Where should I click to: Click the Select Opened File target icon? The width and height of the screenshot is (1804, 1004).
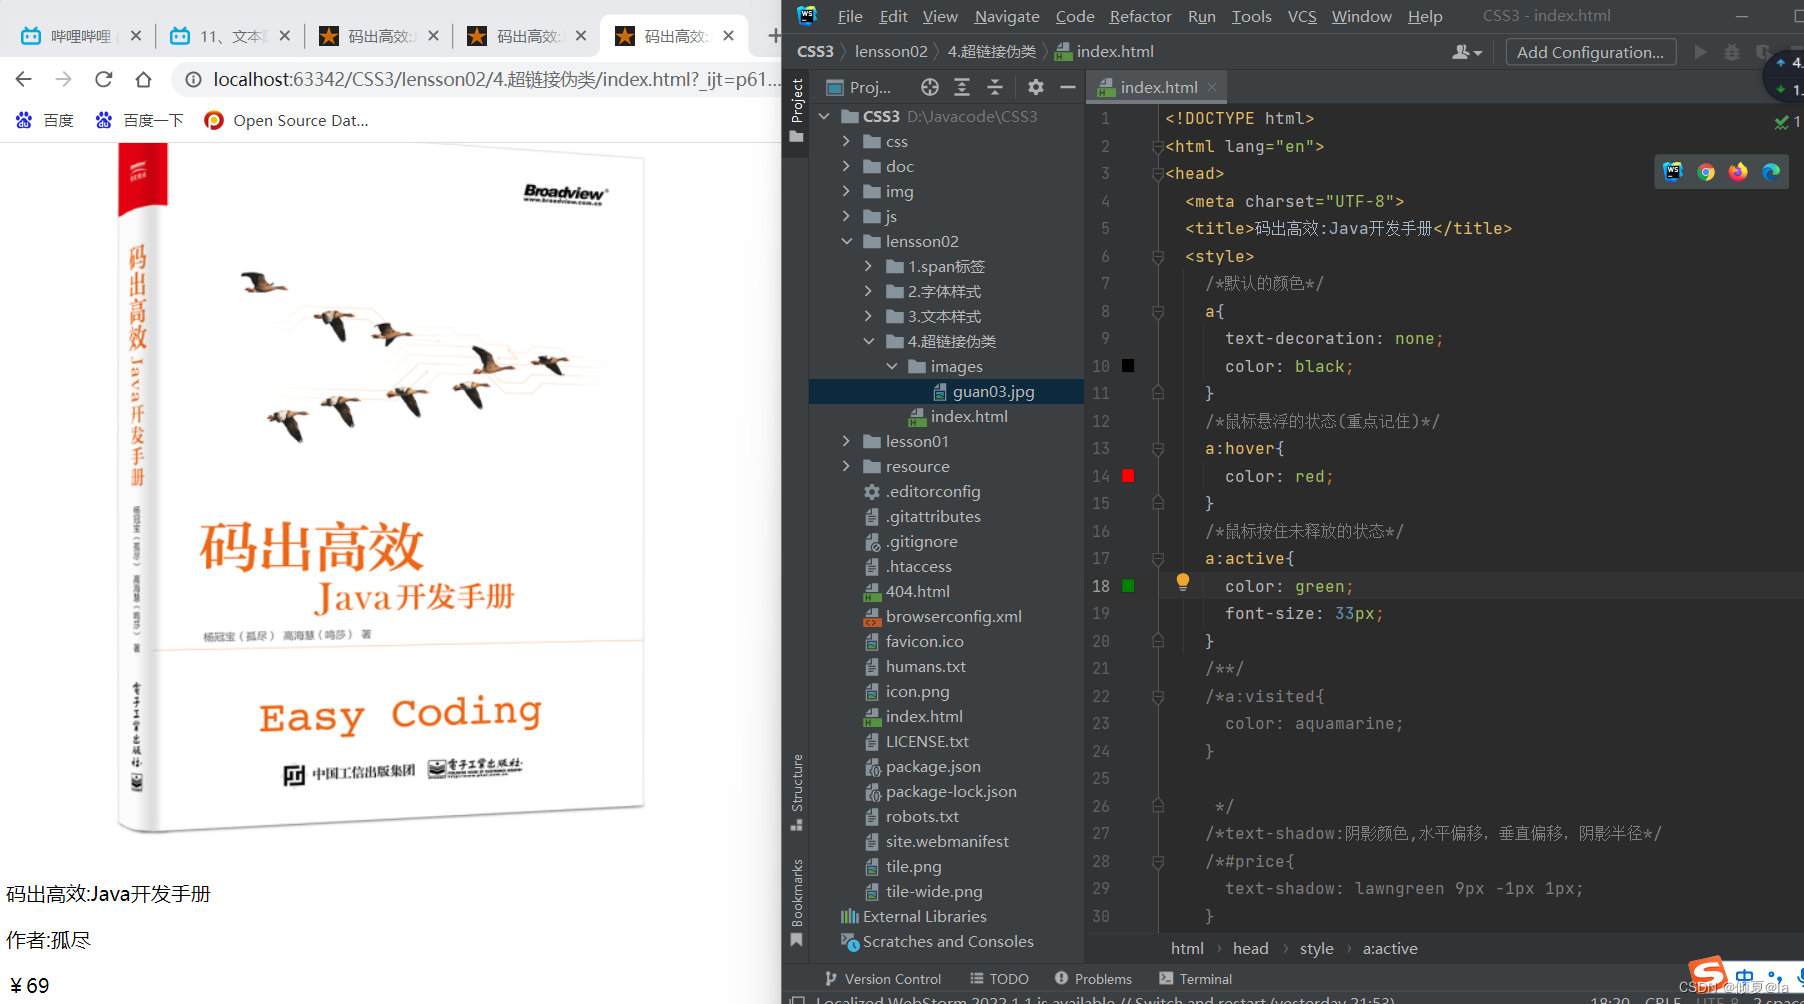(929, 87)
